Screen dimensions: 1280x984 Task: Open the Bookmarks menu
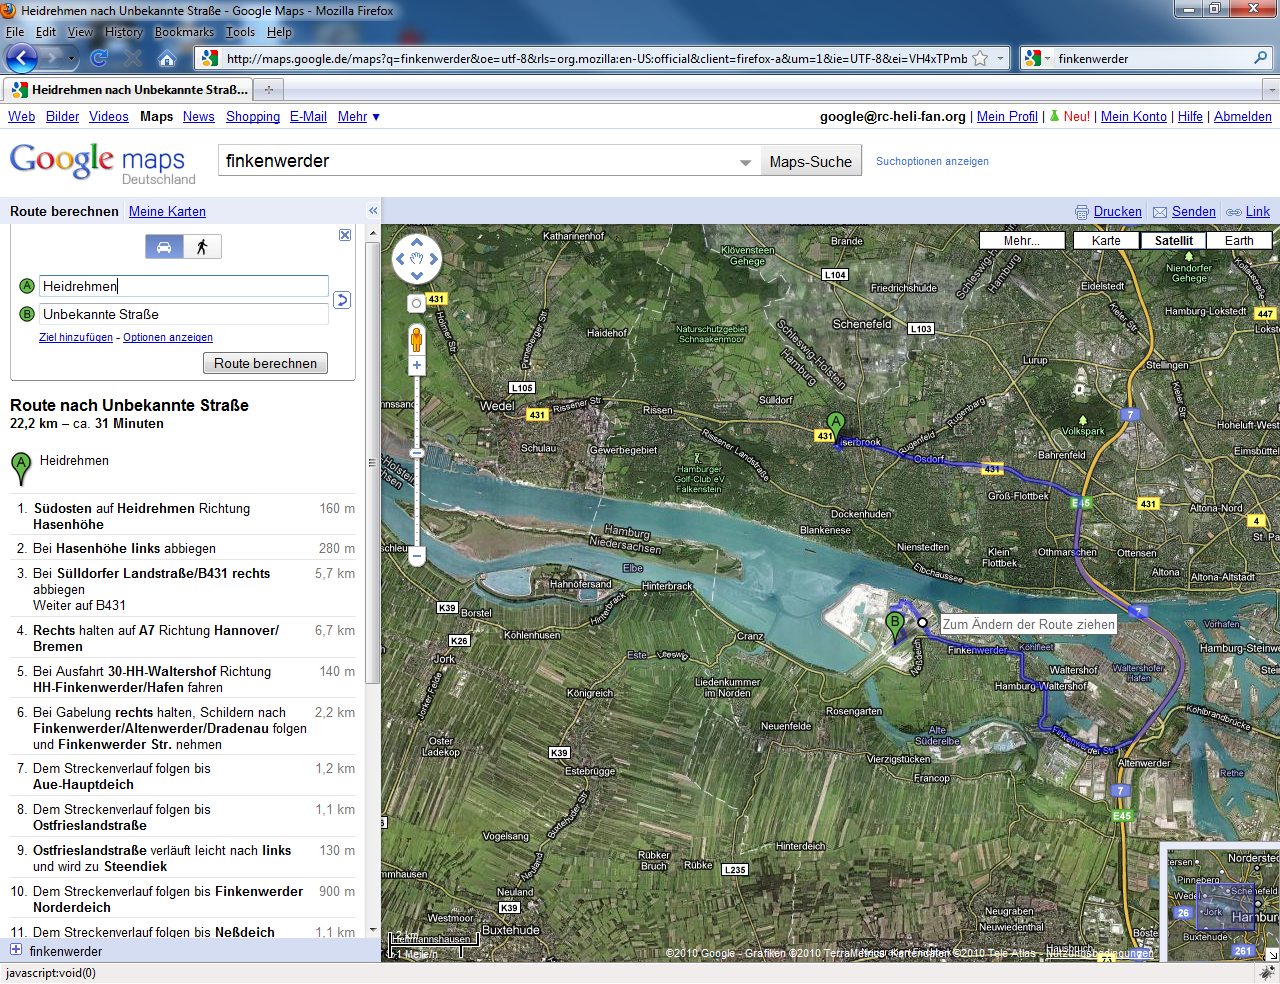pos(184,32)
